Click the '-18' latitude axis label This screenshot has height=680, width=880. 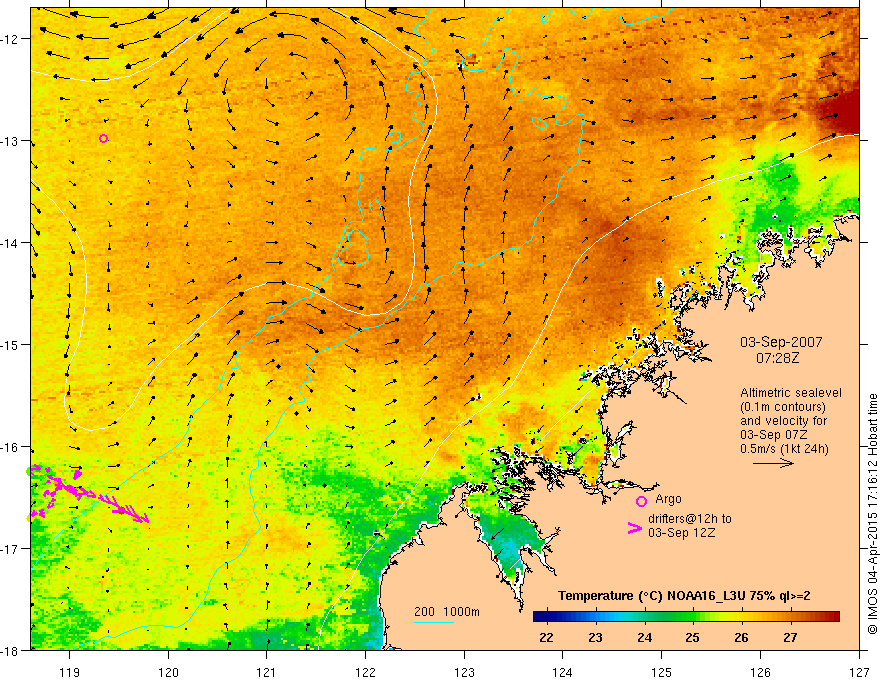(11, 650)
